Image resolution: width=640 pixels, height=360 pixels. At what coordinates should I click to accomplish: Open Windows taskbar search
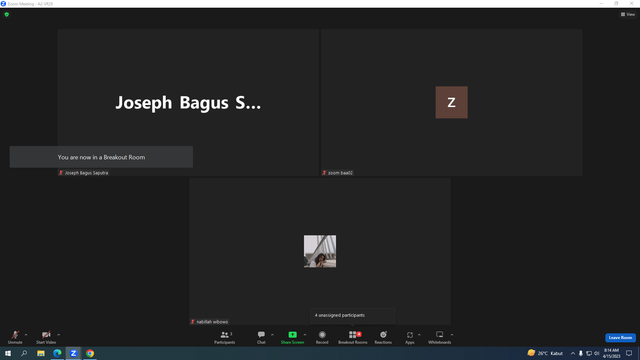(24, 353)
